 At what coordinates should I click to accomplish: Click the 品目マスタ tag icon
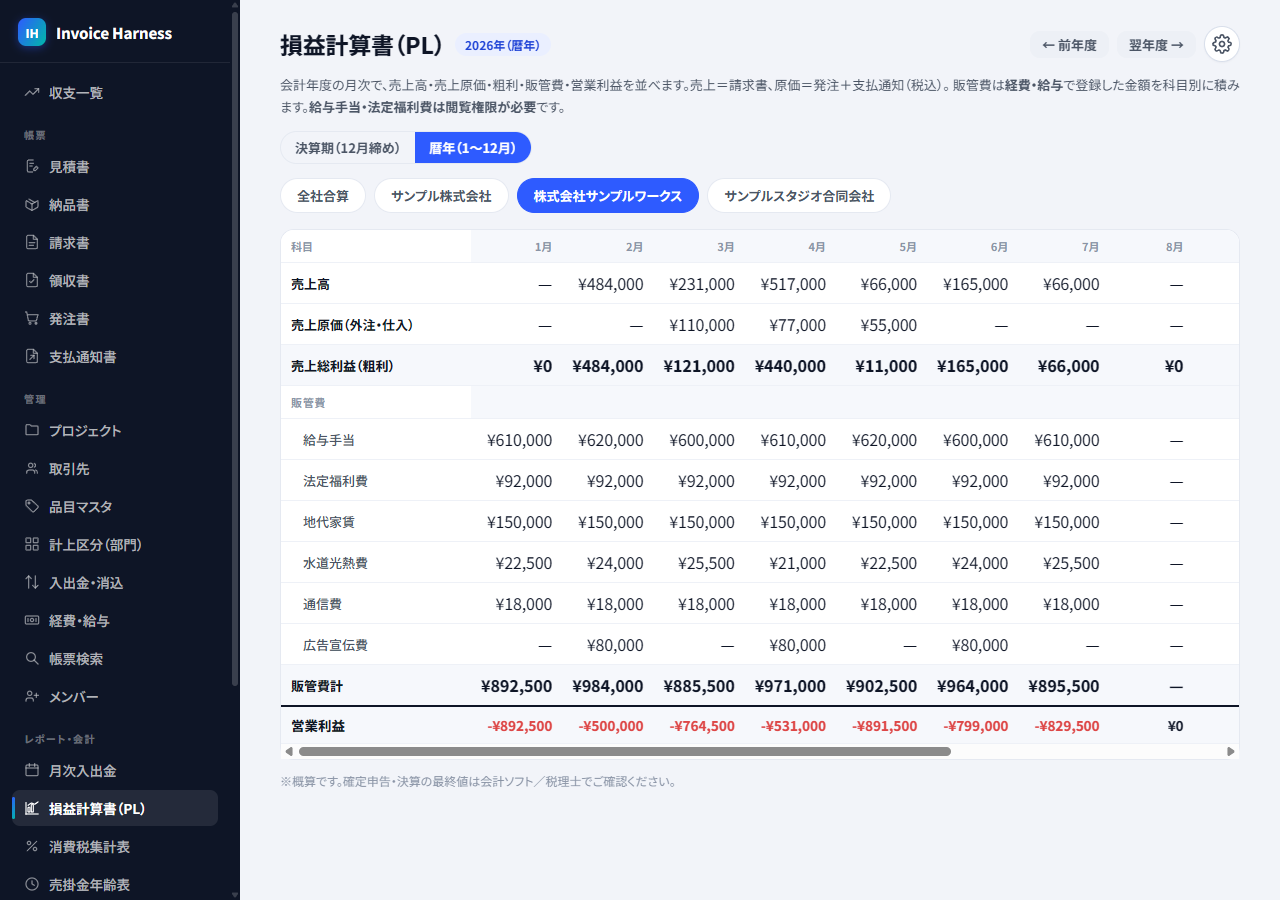(x=32, y=507)
